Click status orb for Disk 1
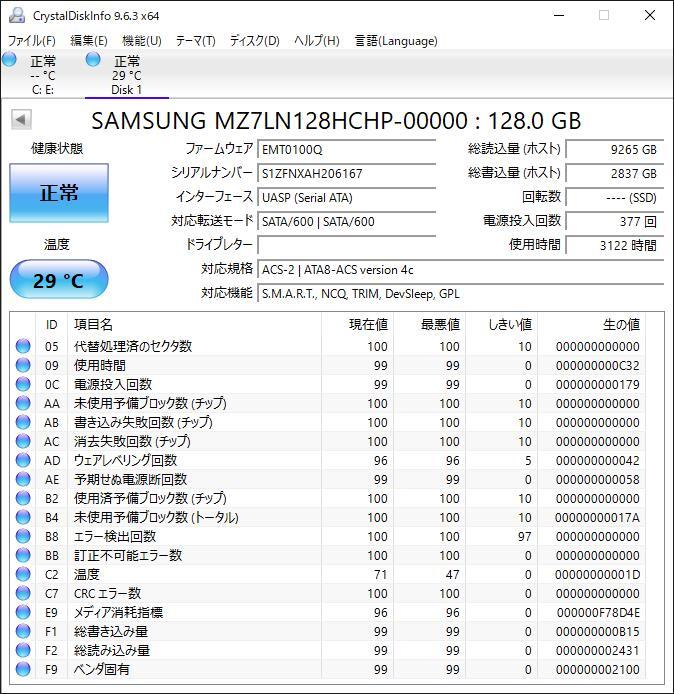Screen dimensions: 674x694 pyautogui.click(x=93, y=59)
